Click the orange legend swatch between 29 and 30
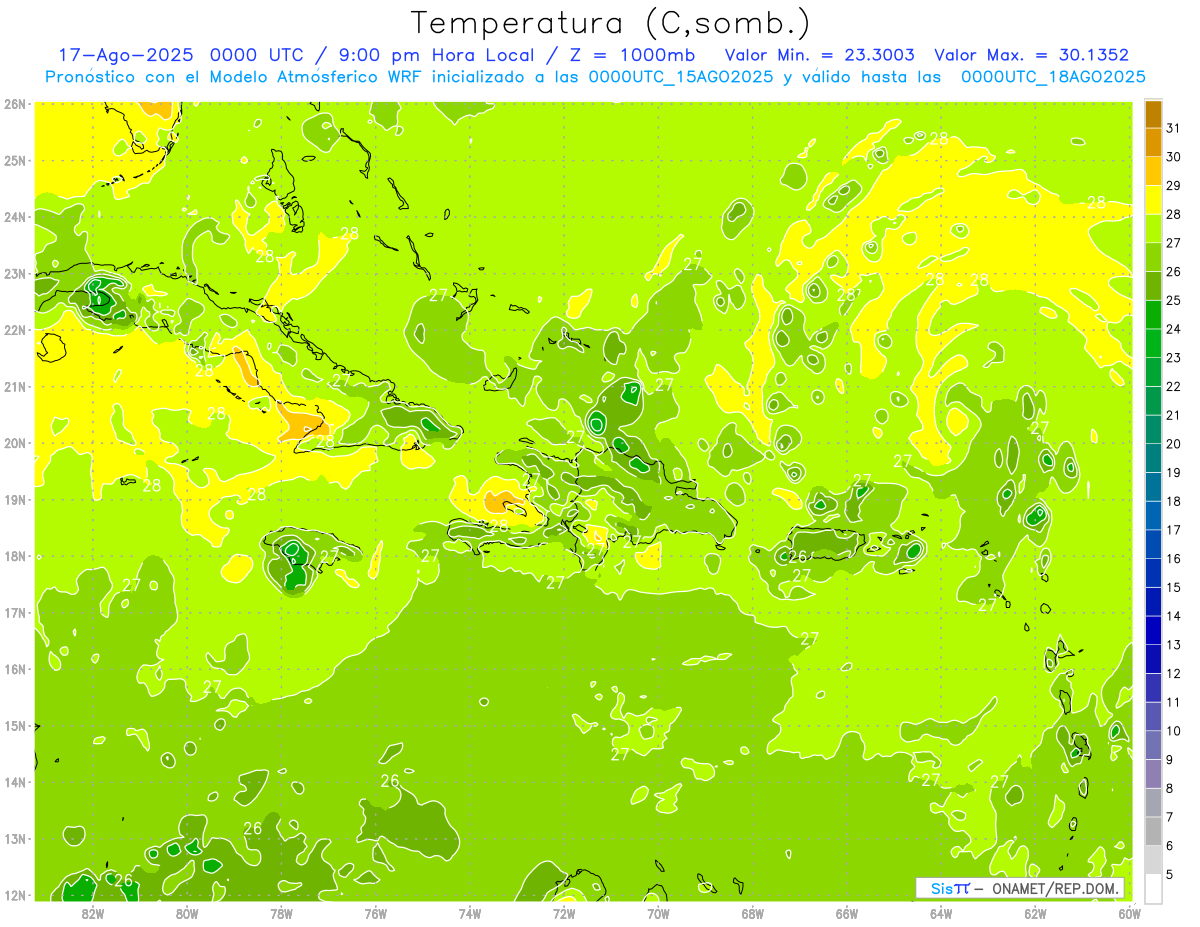1200x927 pixels. [x=1153, y=171]
